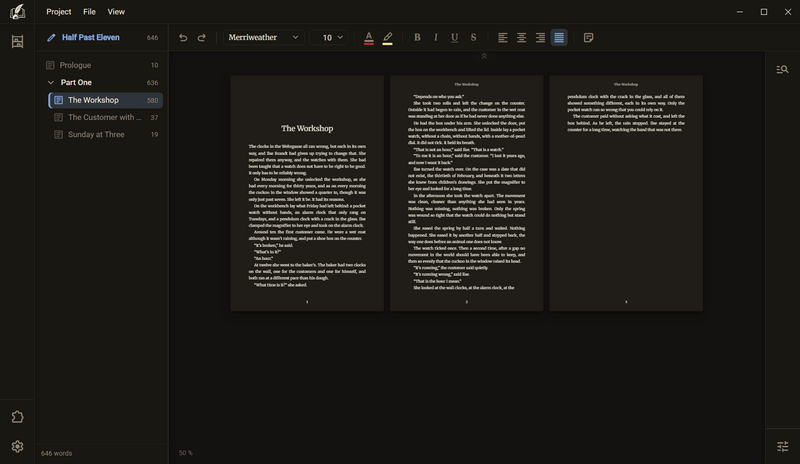Select The Customer with... chapter
800x464 pixels.
click(106, 117)
